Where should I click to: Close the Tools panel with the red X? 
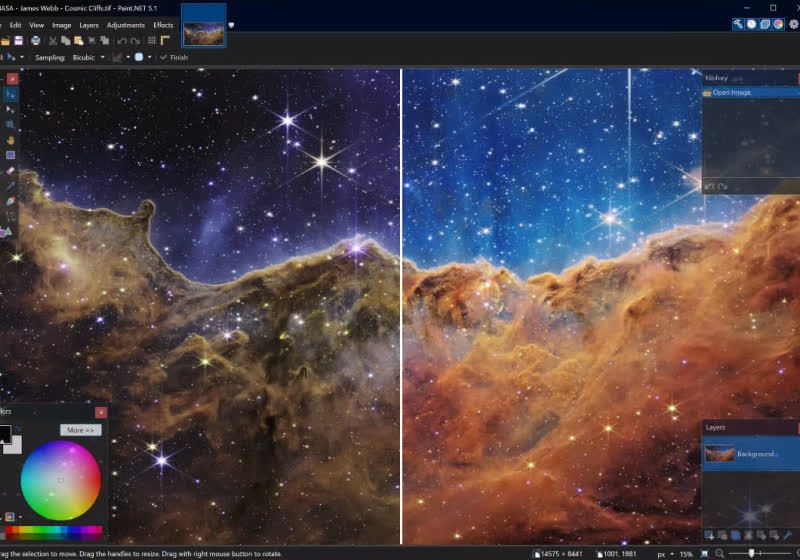click(12, 79)
